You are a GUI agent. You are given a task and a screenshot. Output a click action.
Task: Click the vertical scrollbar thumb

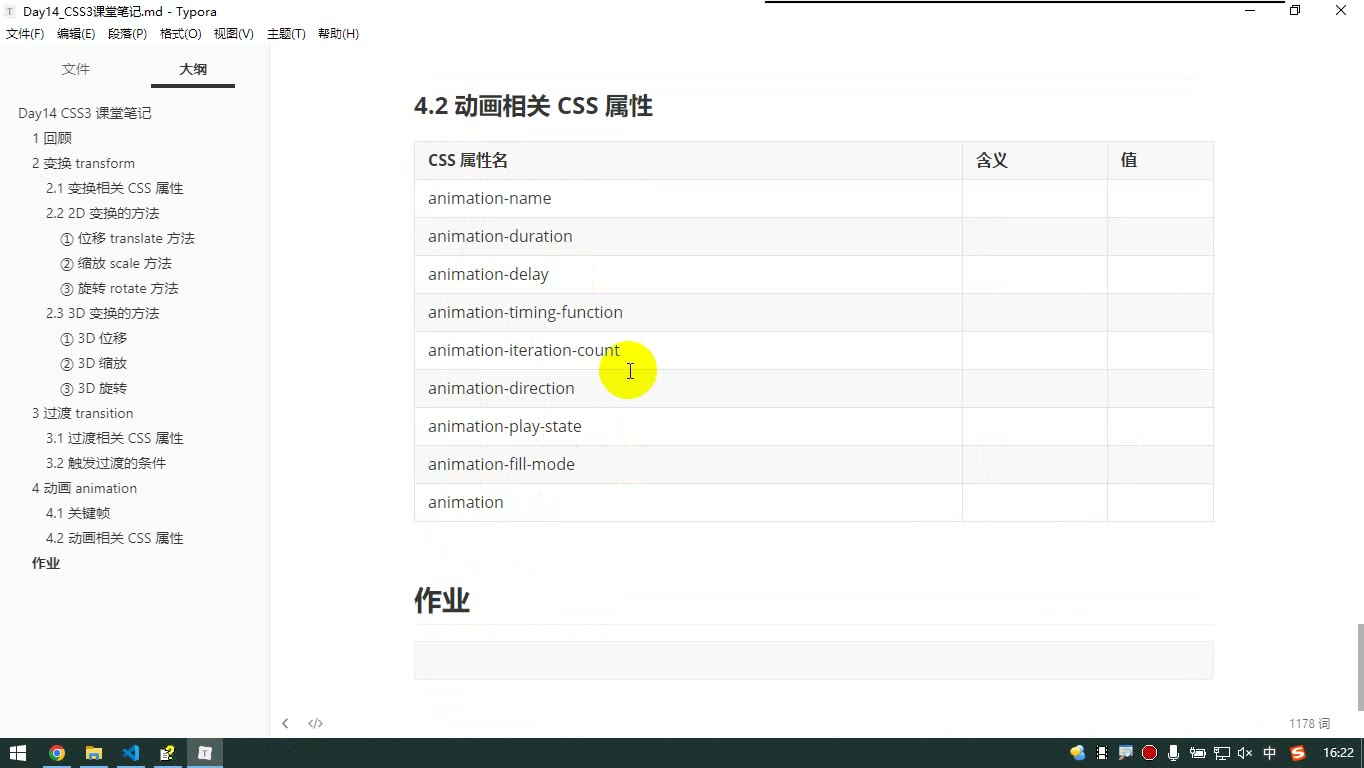pyautogui.click(x=1359, y=666)
